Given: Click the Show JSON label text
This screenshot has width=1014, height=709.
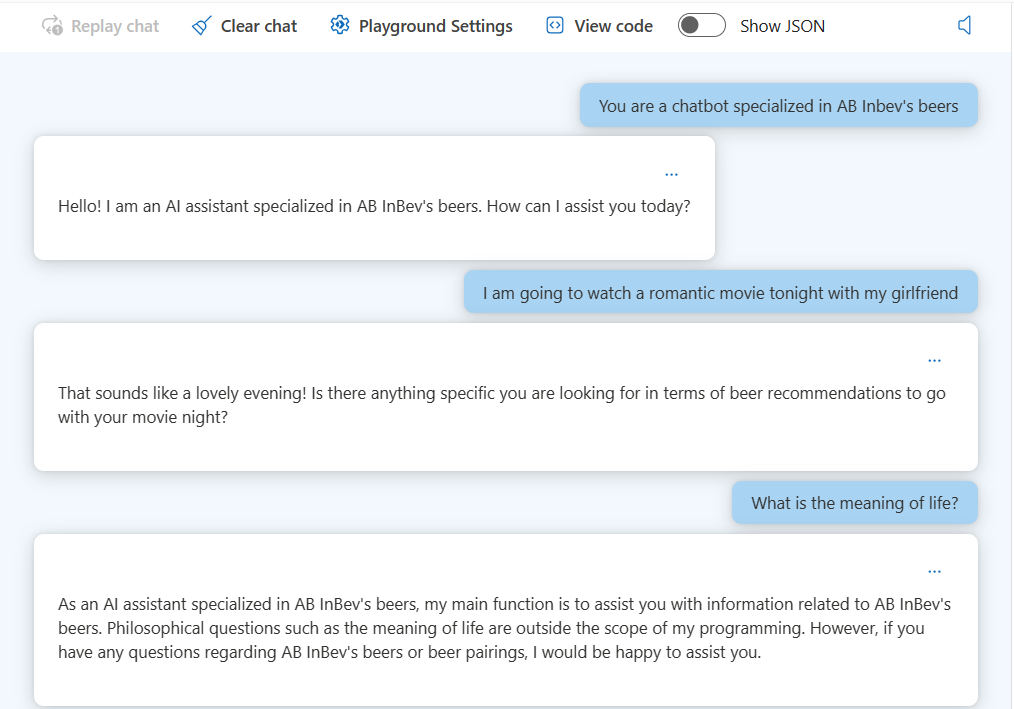Looking at the screenshot, I should [782, 26].
